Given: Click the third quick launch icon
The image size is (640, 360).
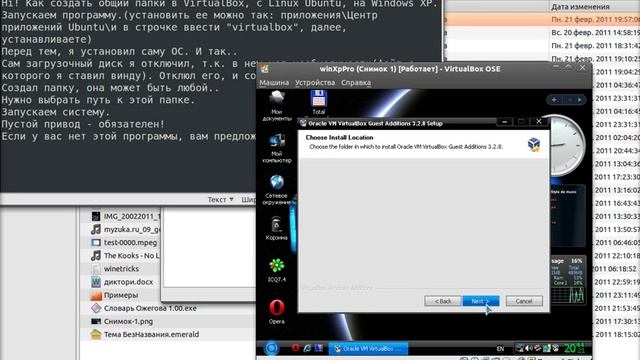Looking at the screenshot, I should pyautogui.click(x=319, y=348).
